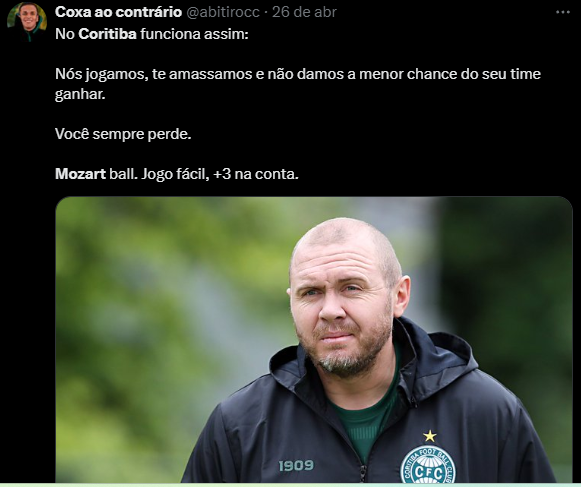The height and width of the screenshot is (487, 581).
Task: Click the @abitirocc handle
Action: tap(222, 12)
